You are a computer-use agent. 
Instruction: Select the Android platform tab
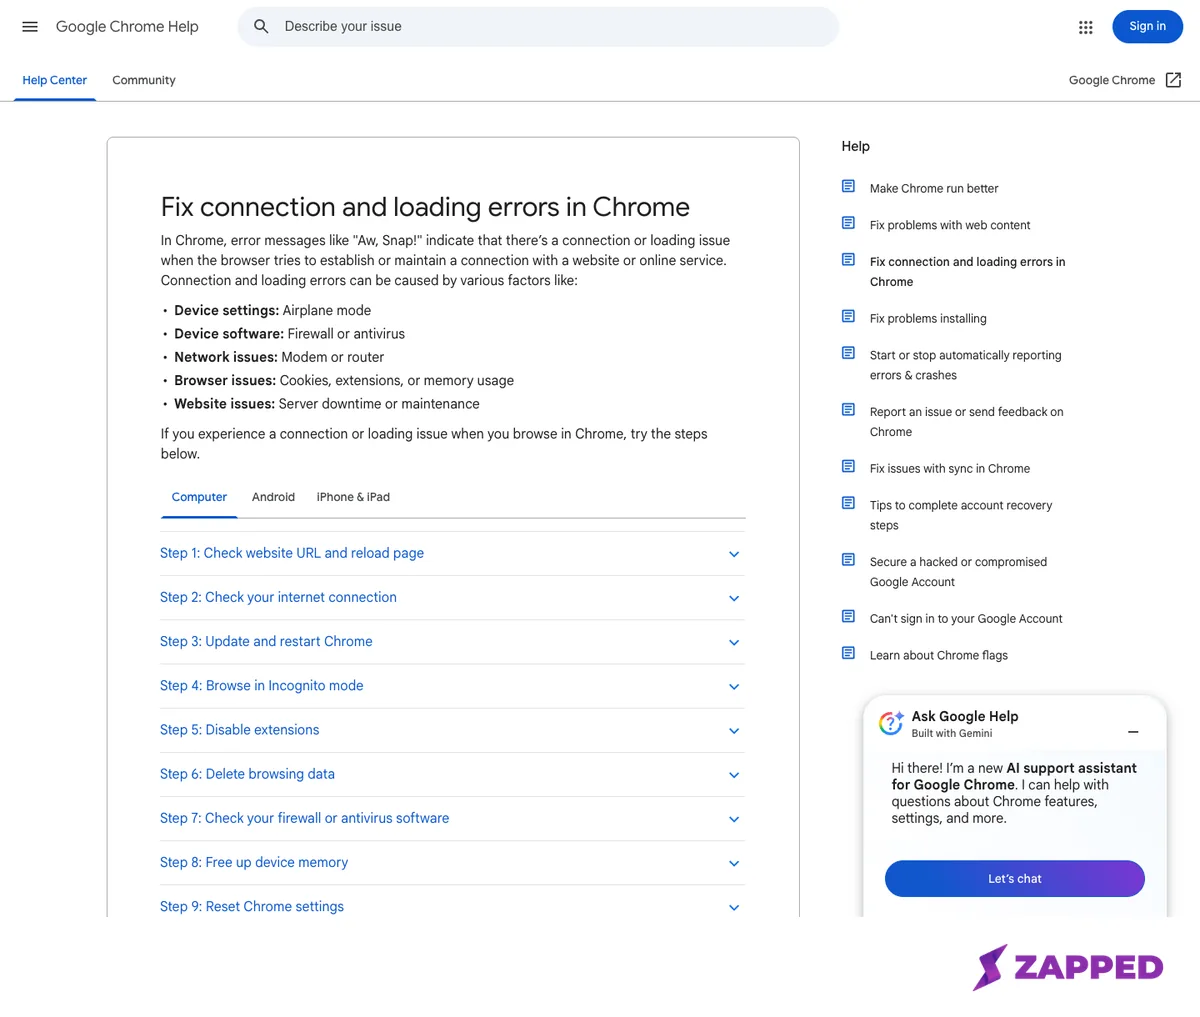(x=273, y=497)
